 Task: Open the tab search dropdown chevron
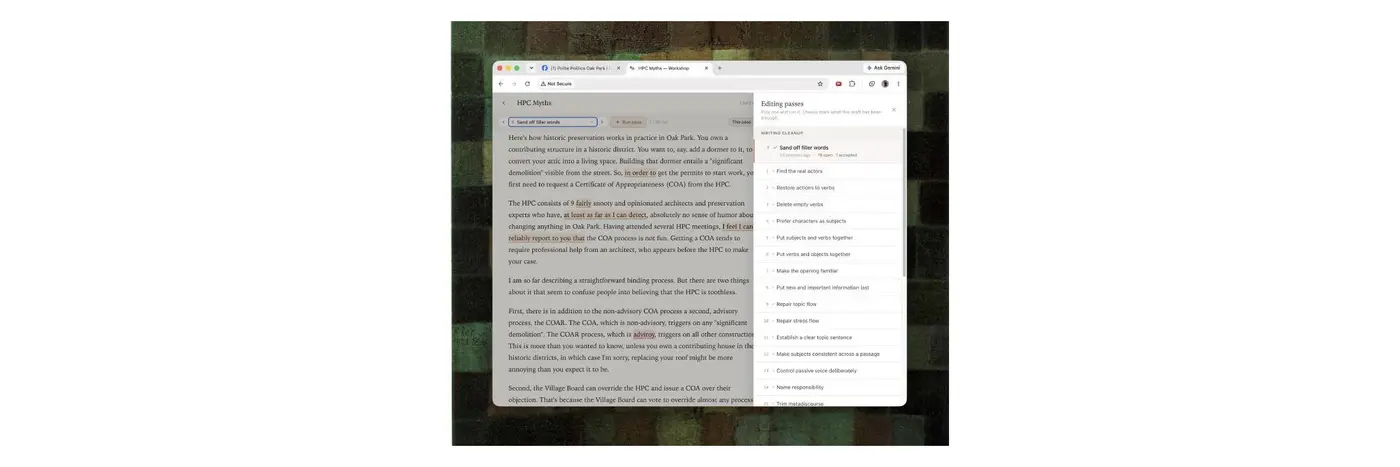[531, 68]
